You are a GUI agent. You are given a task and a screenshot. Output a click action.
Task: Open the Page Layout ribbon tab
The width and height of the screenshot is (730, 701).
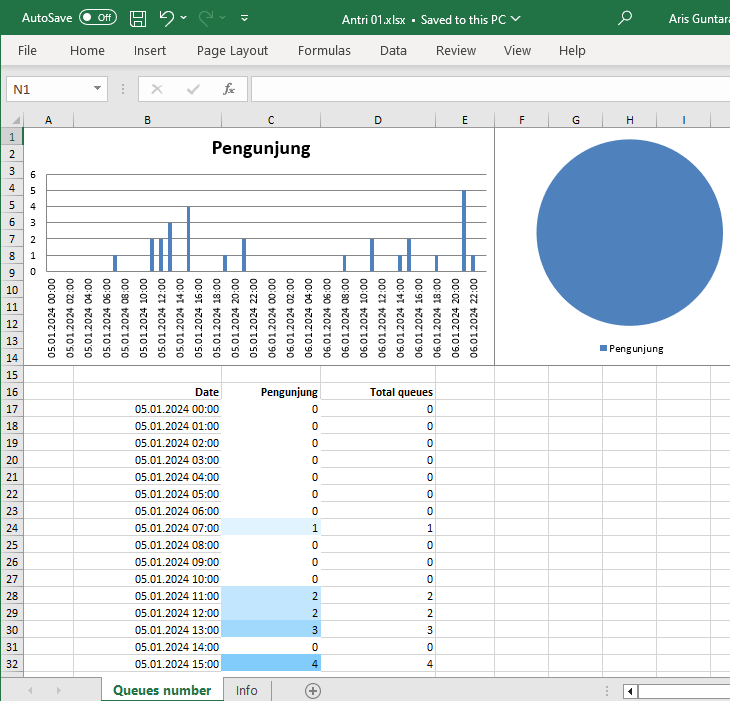[232, 50]
